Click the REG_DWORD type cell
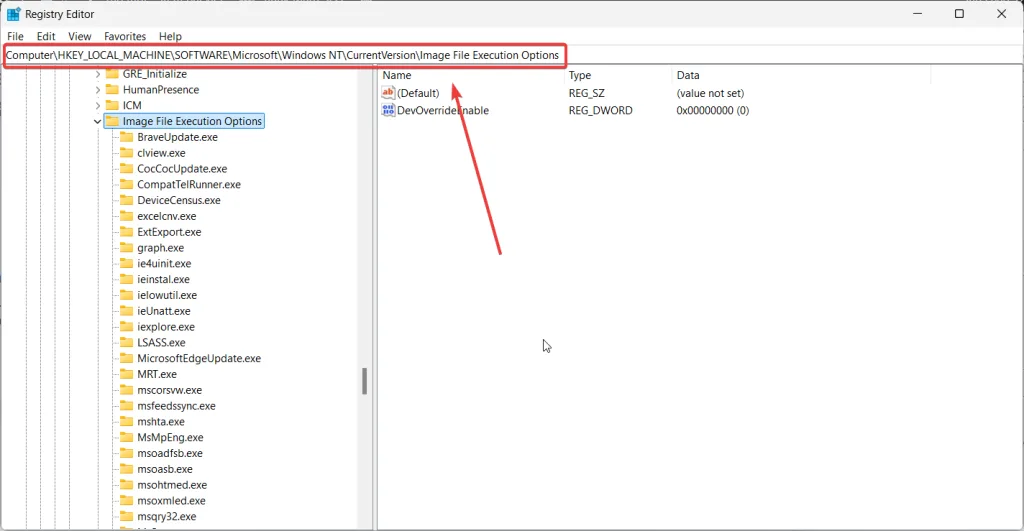 pyautogui.click(x=600, y=111)
